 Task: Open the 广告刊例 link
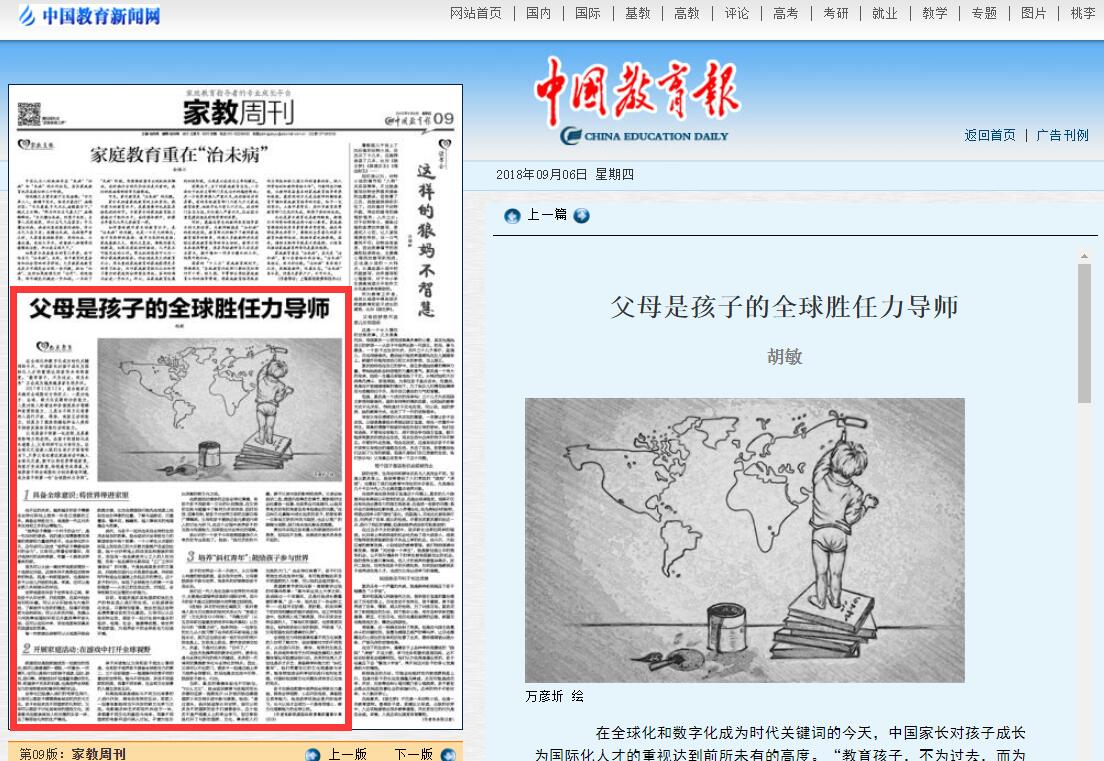click(1062, 135)
